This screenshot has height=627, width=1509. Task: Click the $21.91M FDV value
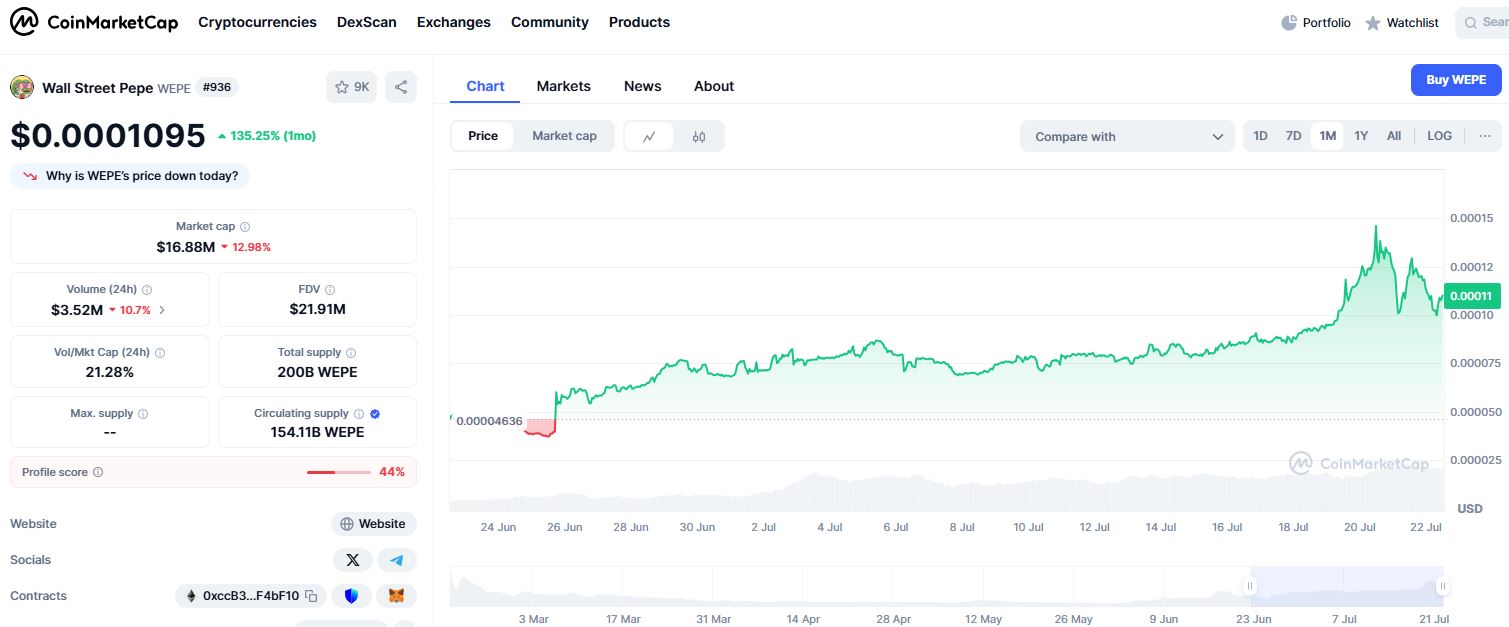click(317, 309)
